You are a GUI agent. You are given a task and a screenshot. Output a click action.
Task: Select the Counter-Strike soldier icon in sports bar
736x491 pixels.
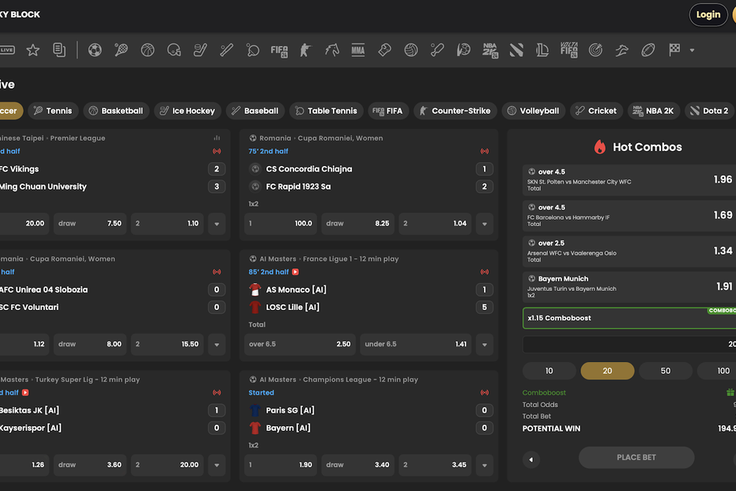[306, 50]
